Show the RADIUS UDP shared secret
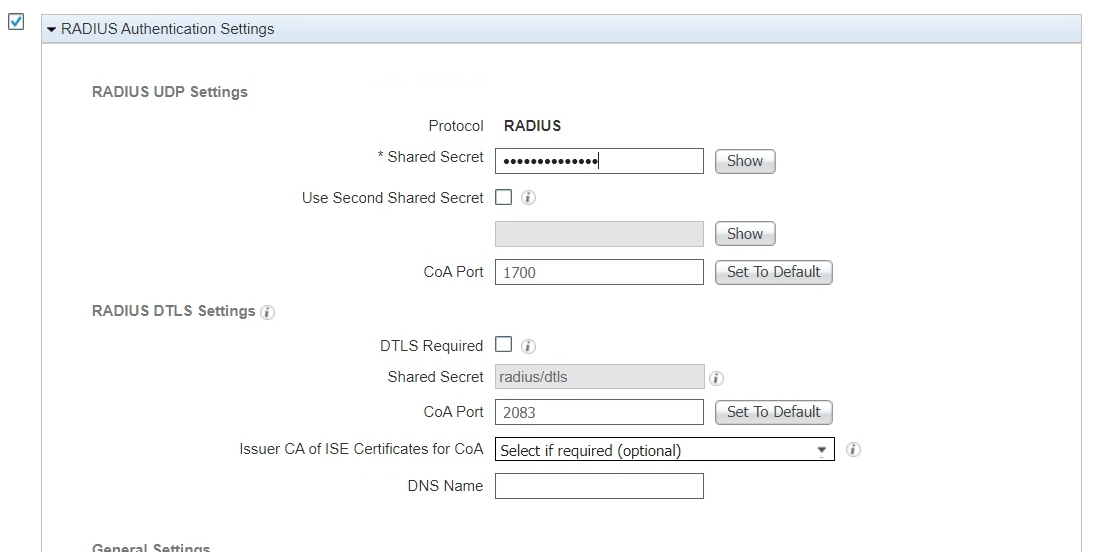Screen dimensions: 1113x552 [x=745, y=161]
